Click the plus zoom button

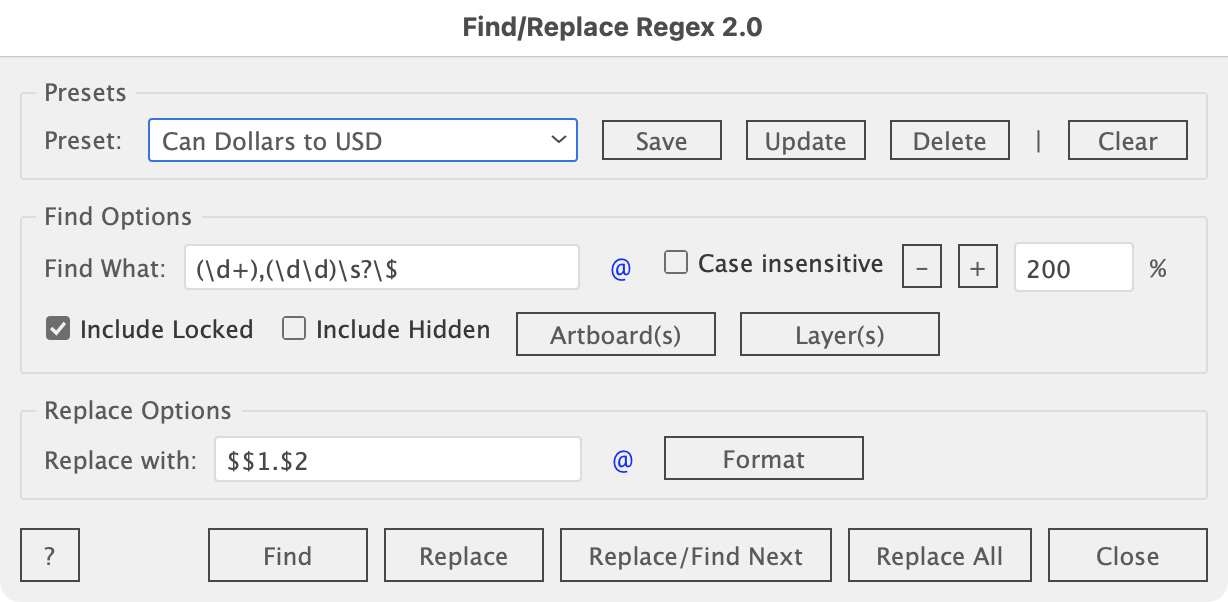[978, 268]
